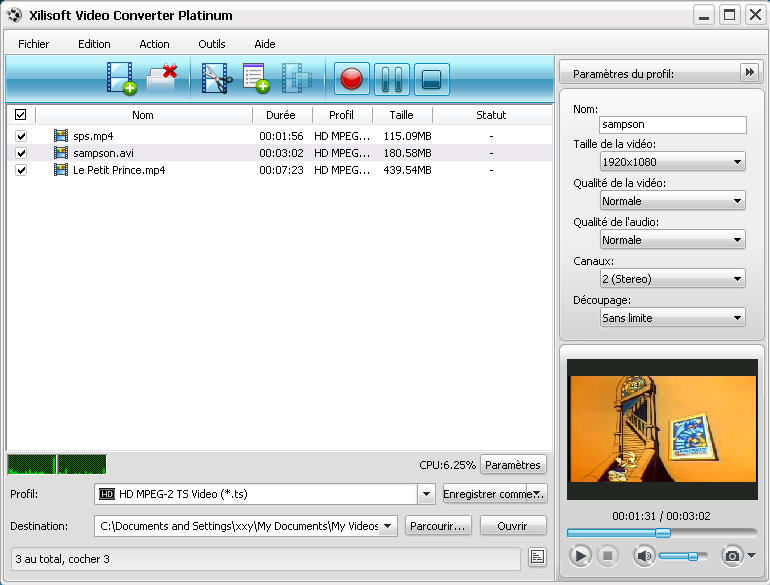Open the Qualité de la vidéo dropdown
The width and height of the screenshot is (770, 585).
tap(672, 201)
